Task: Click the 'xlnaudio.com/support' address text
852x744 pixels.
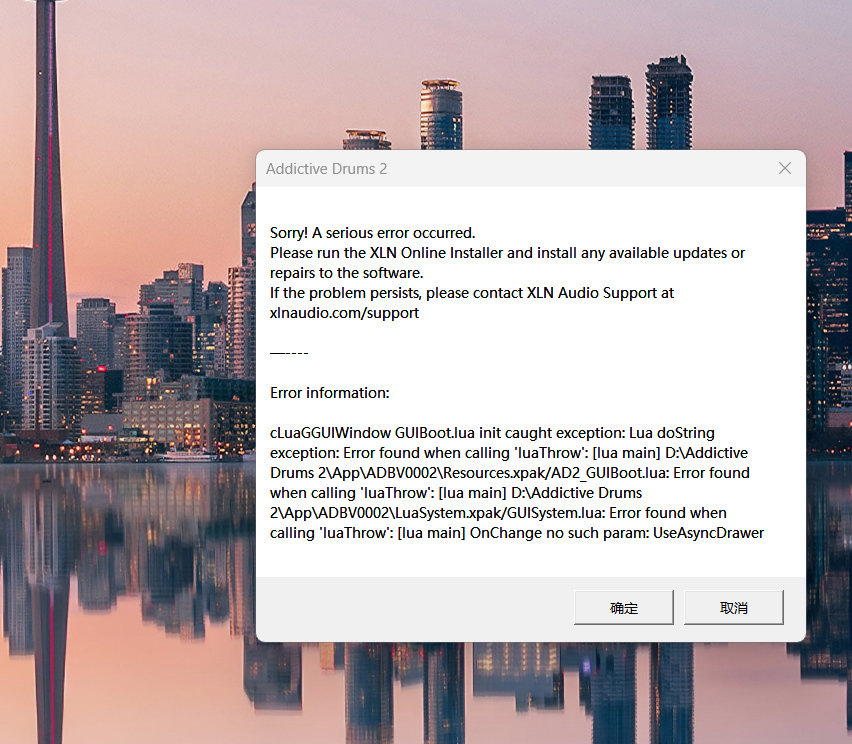Action: pyautogui.click(x=344, y=313)
